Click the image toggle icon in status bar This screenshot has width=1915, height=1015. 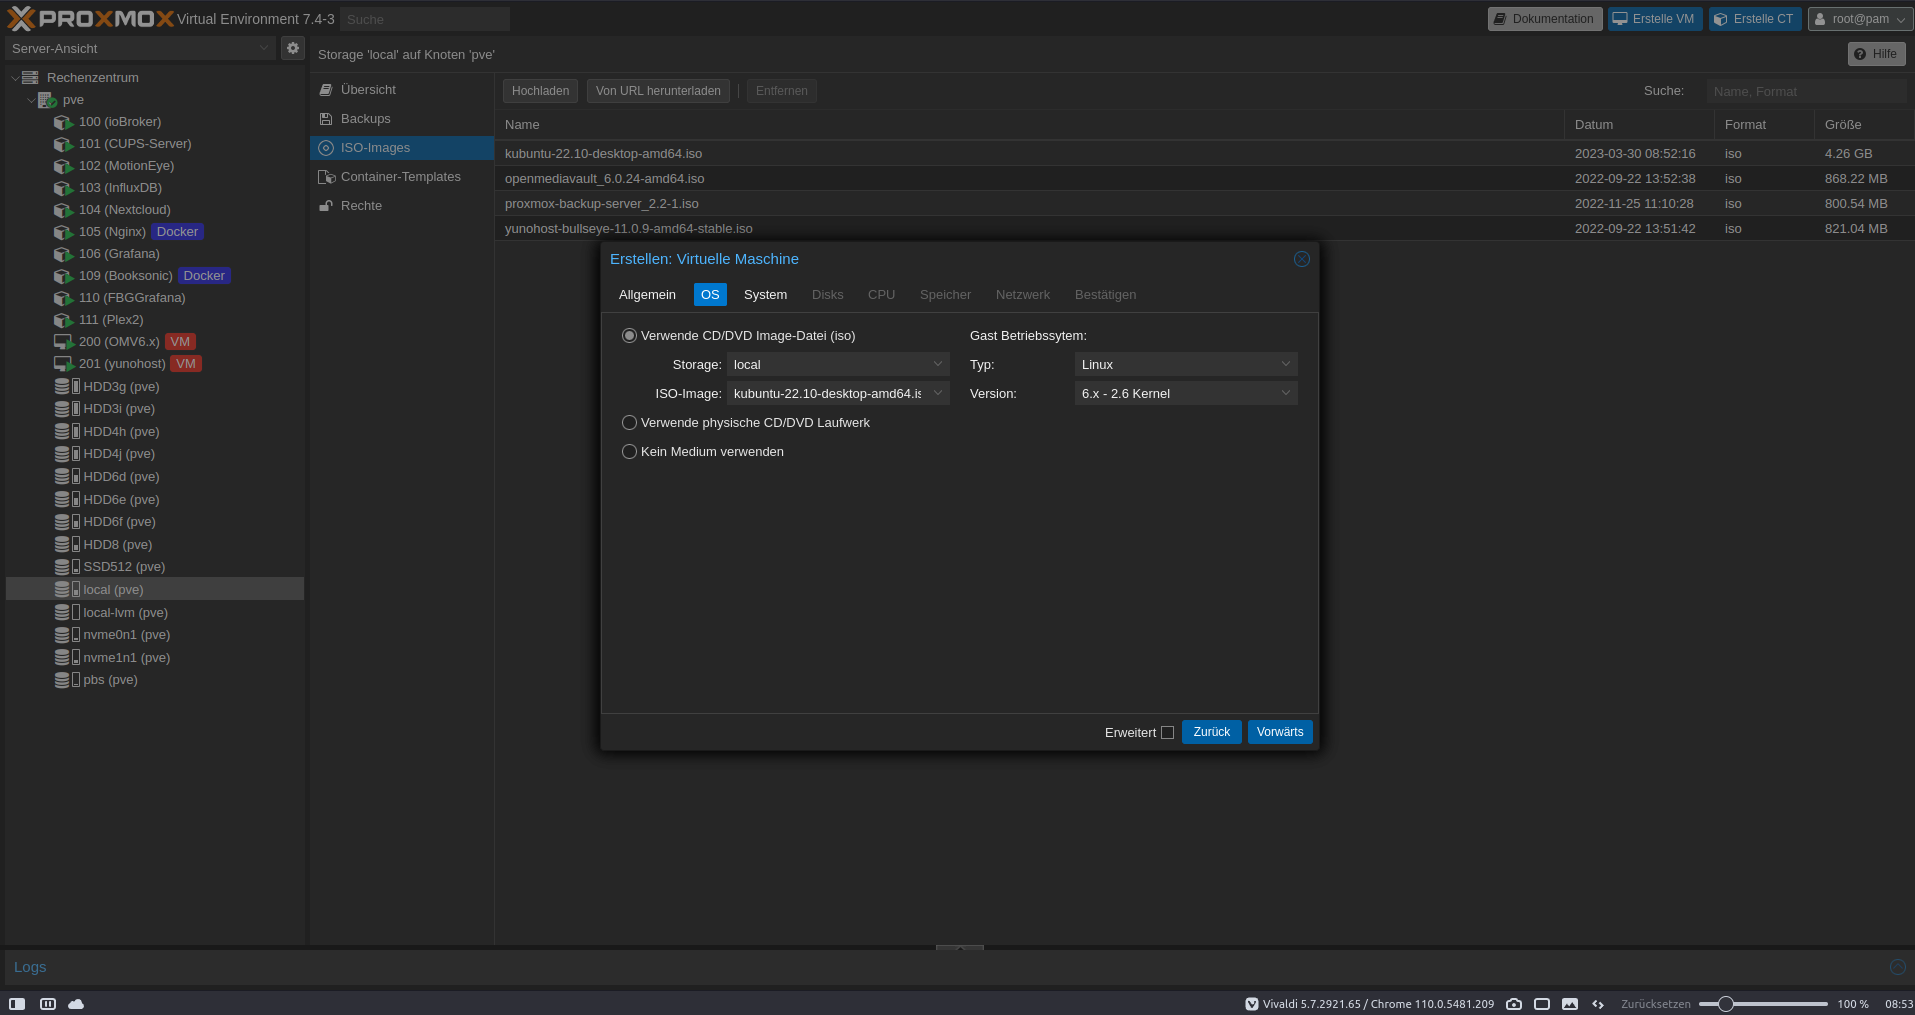[1570, 1004]
